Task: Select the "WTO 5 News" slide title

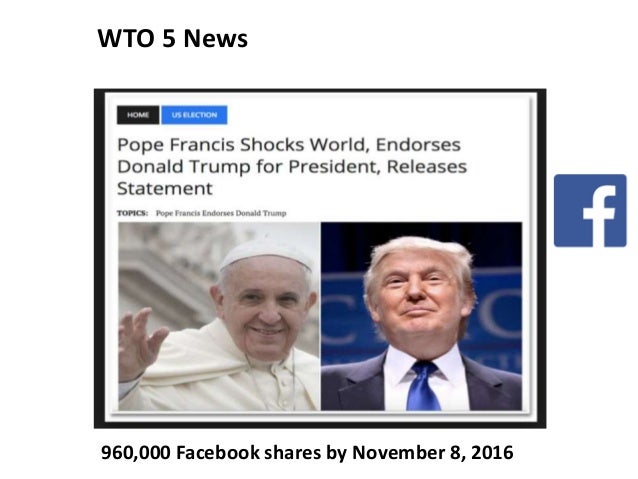Action: pos(173,39)
